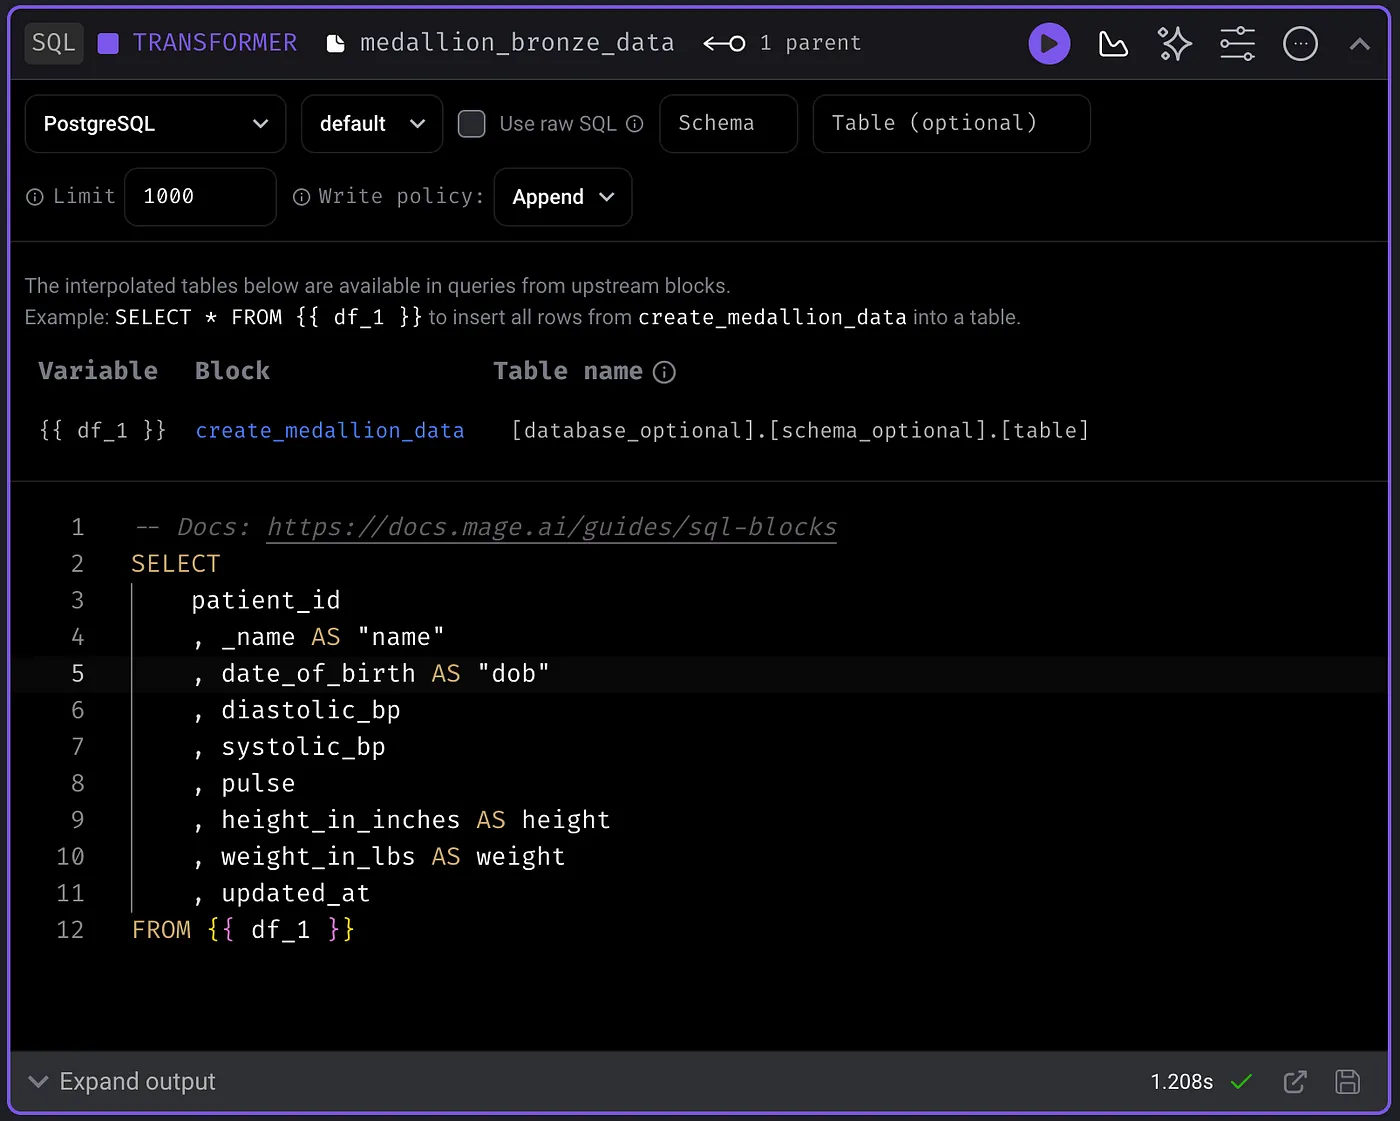The image size is (1400, 1121).
Task: Focus the Table (optional) input field
Action: [x=951, y=124]
